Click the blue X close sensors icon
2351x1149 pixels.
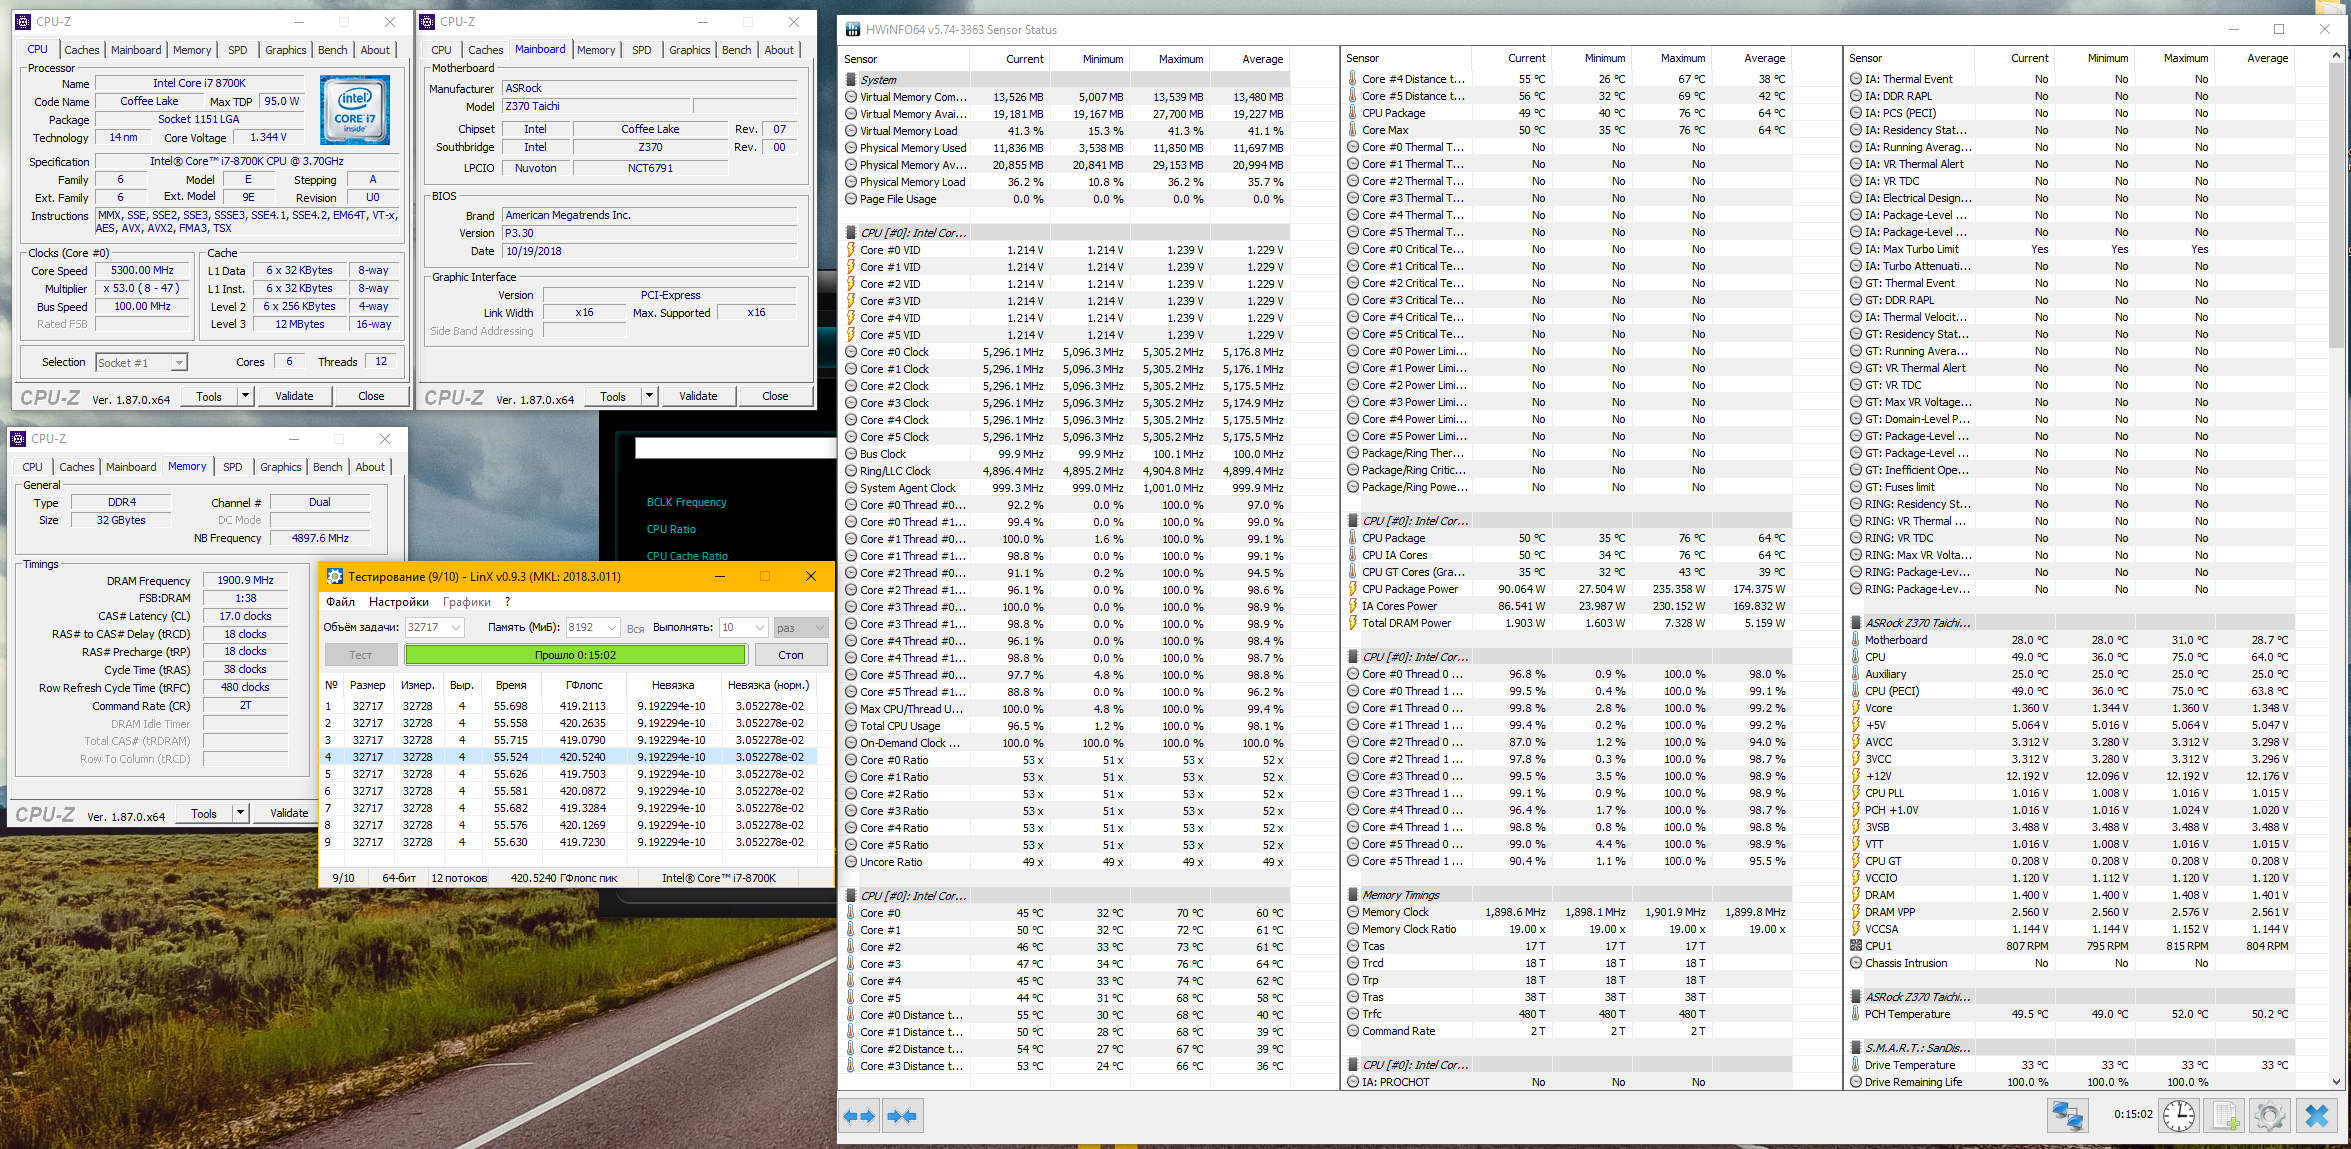click(x=2317, y=1115)
